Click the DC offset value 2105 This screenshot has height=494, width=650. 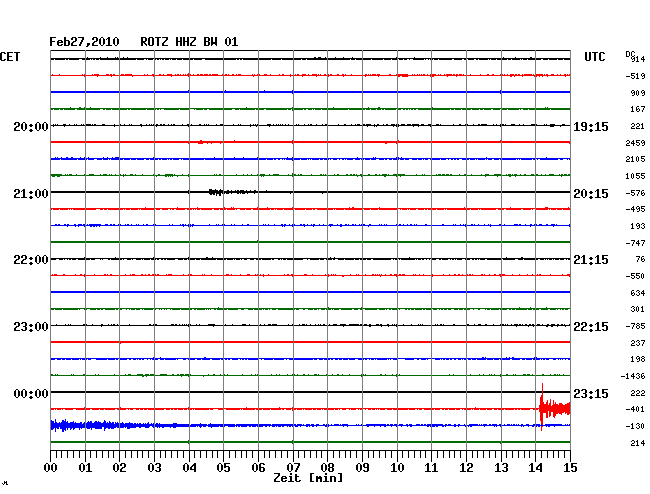tap(635, 159)
